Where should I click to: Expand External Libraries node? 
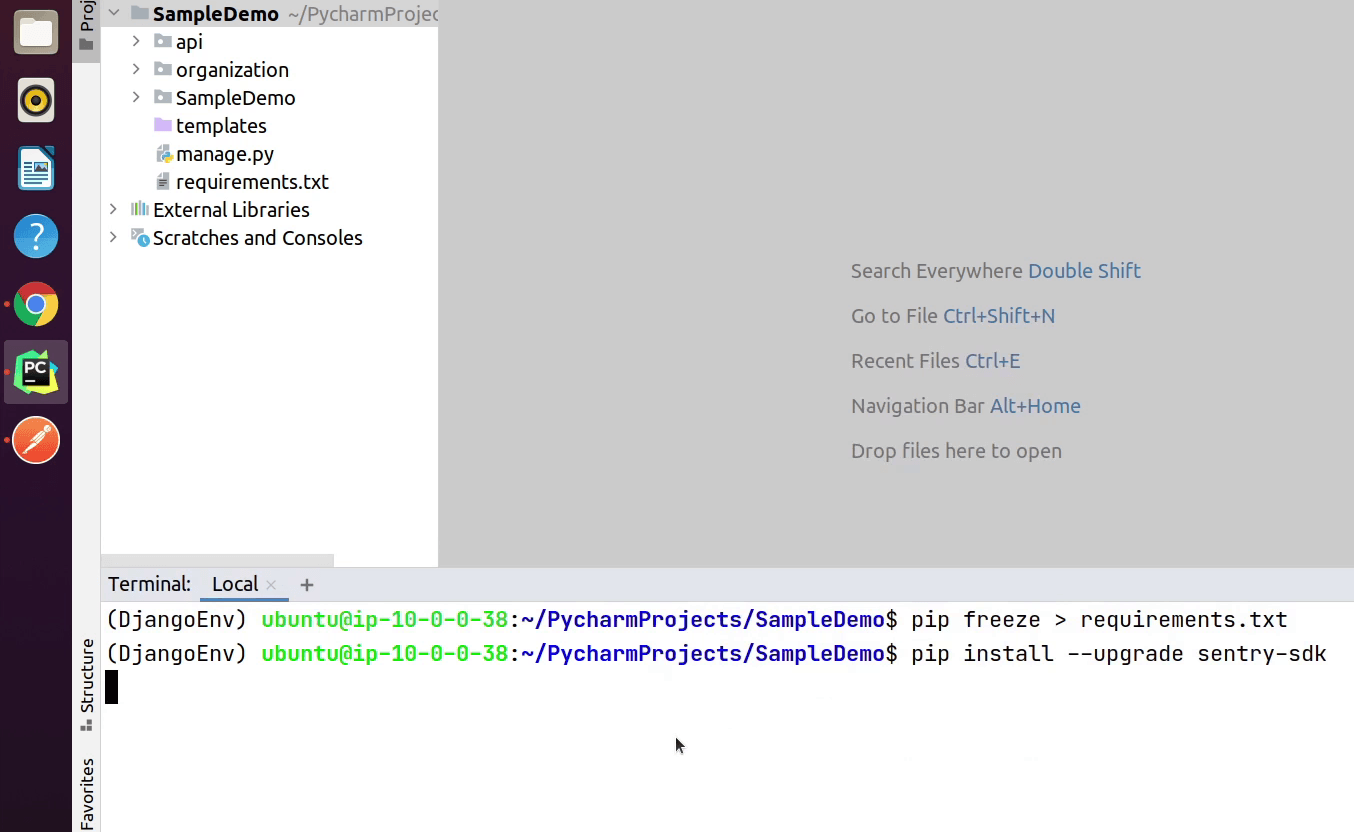(113, 210)
